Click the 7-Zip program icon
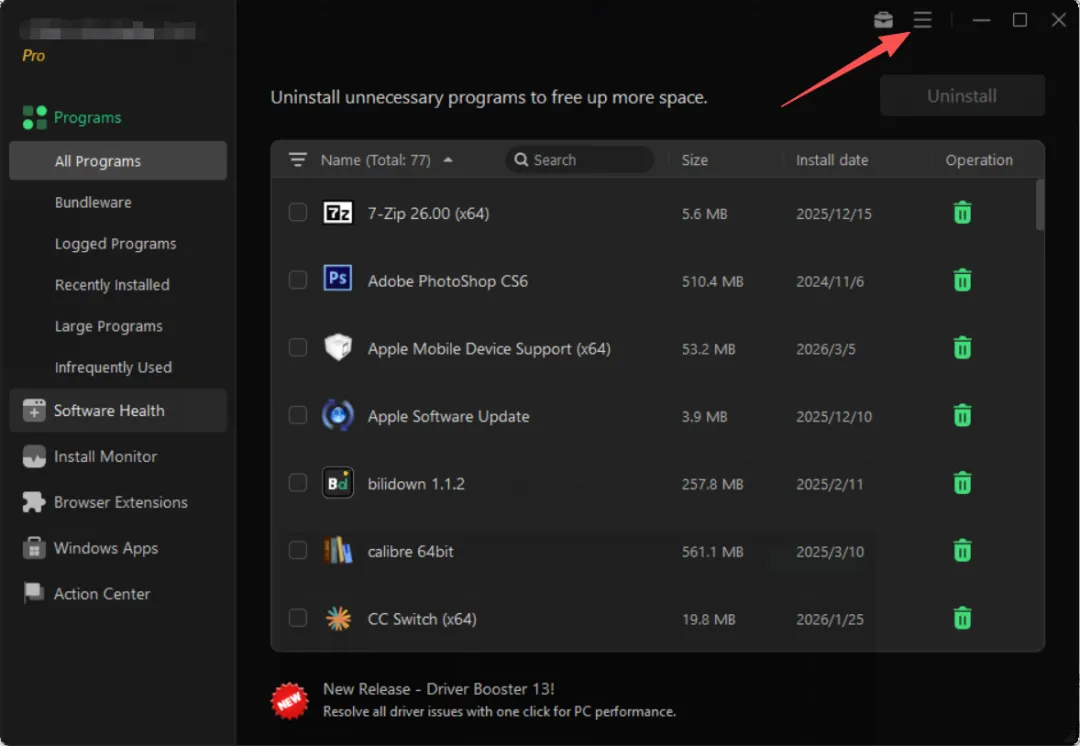 (x=338, y=213)
